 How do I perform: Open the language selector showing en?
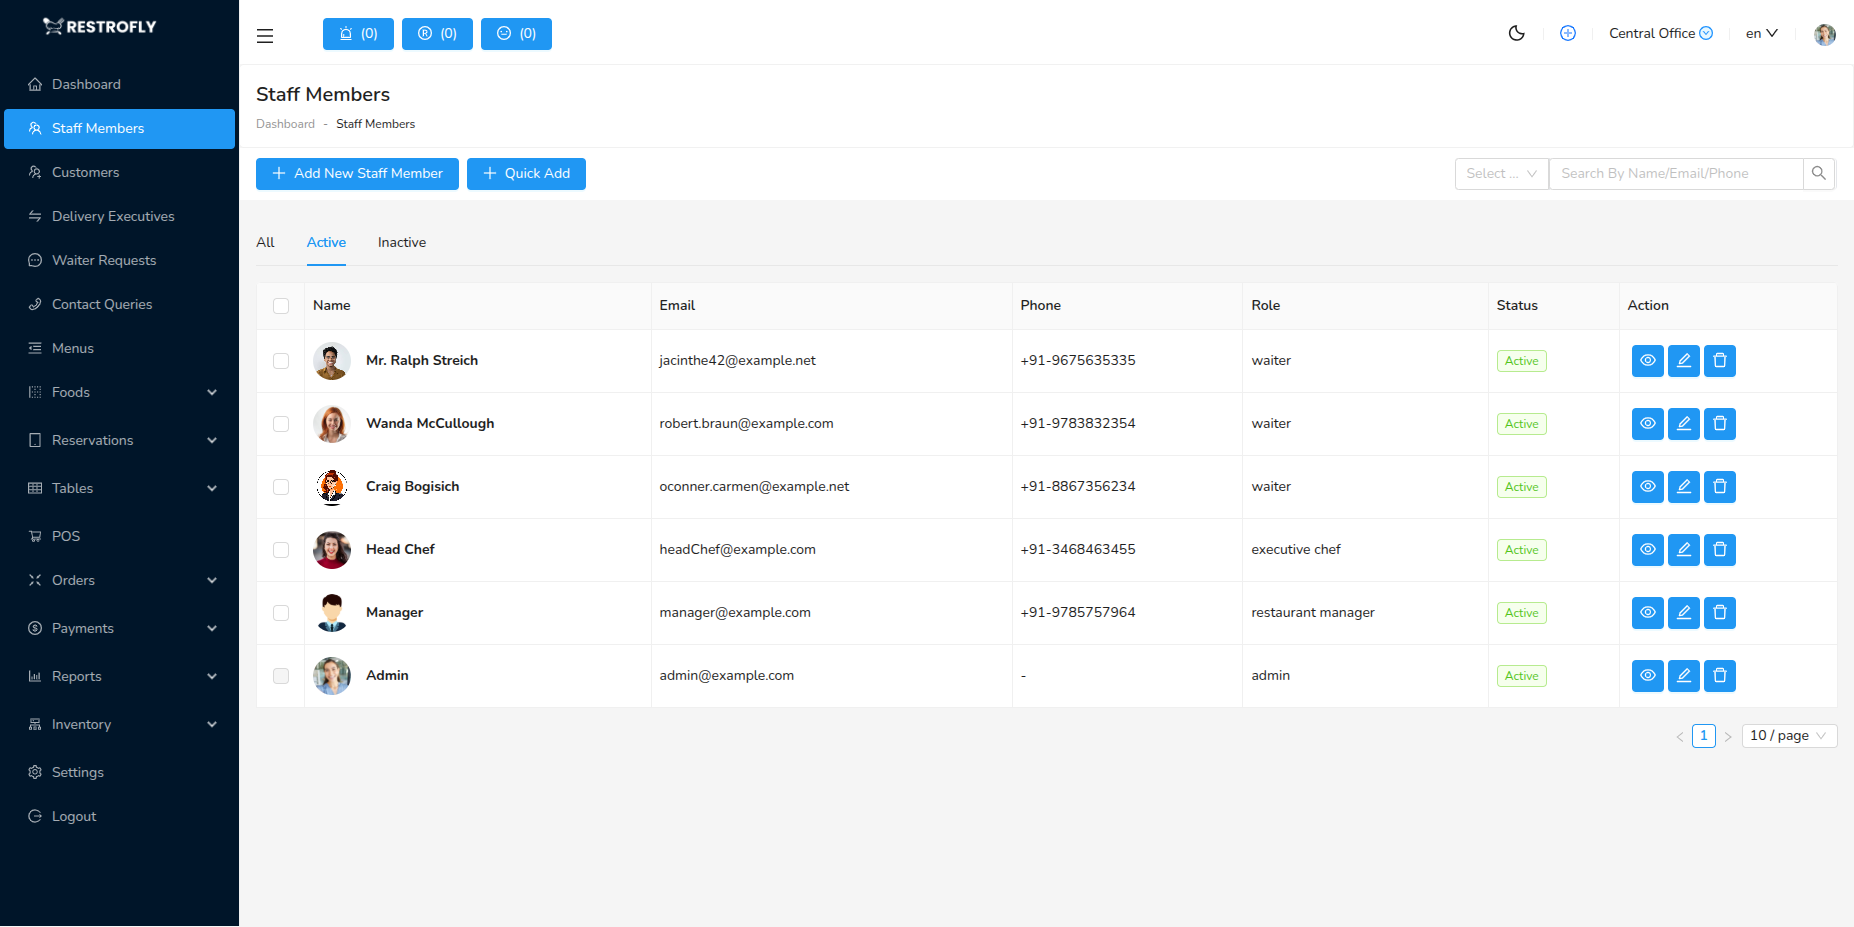click(x=1761, y=33)
